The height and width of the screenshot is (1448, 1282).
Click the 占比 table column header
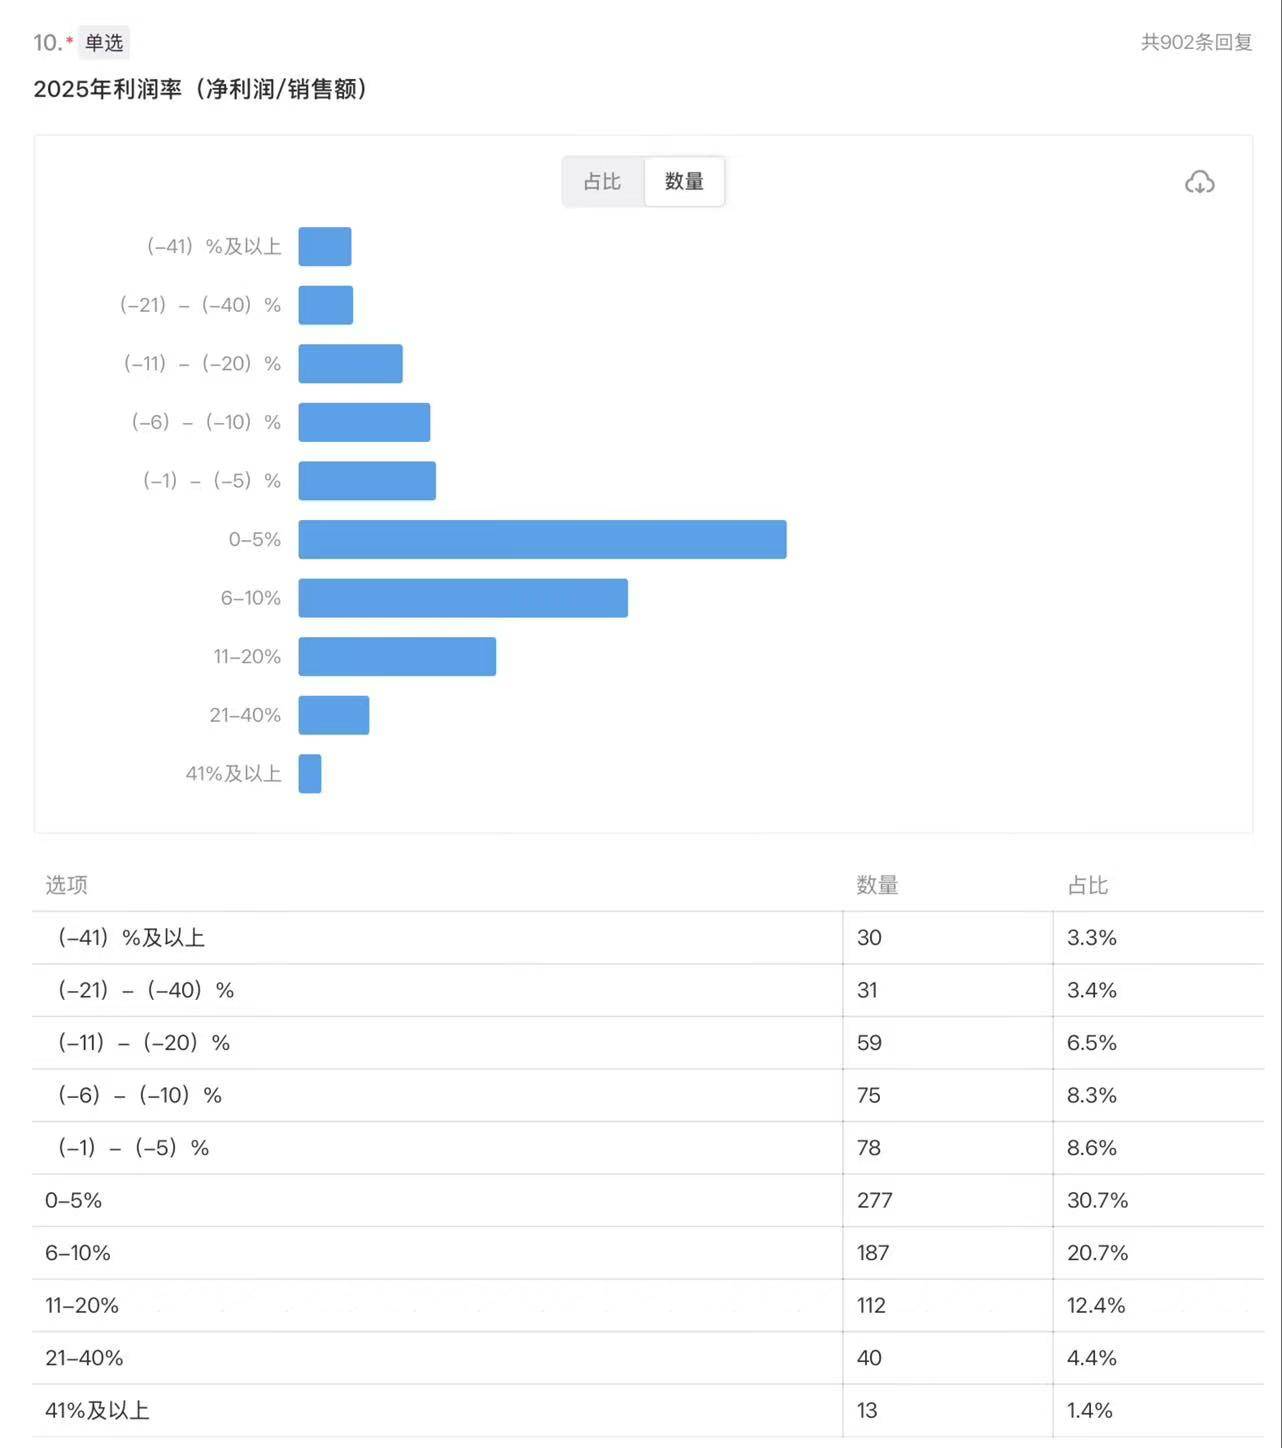[x=1088, y=885]
